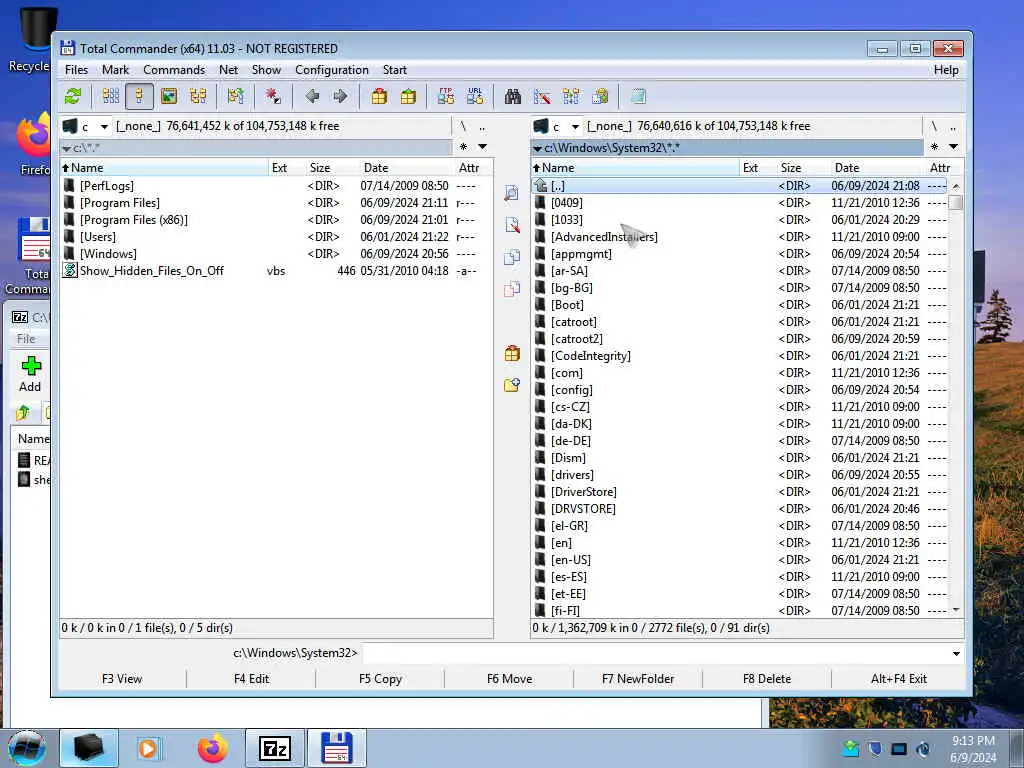
Task: Go to root with left panel backslash button
Action: pos(463,126)
